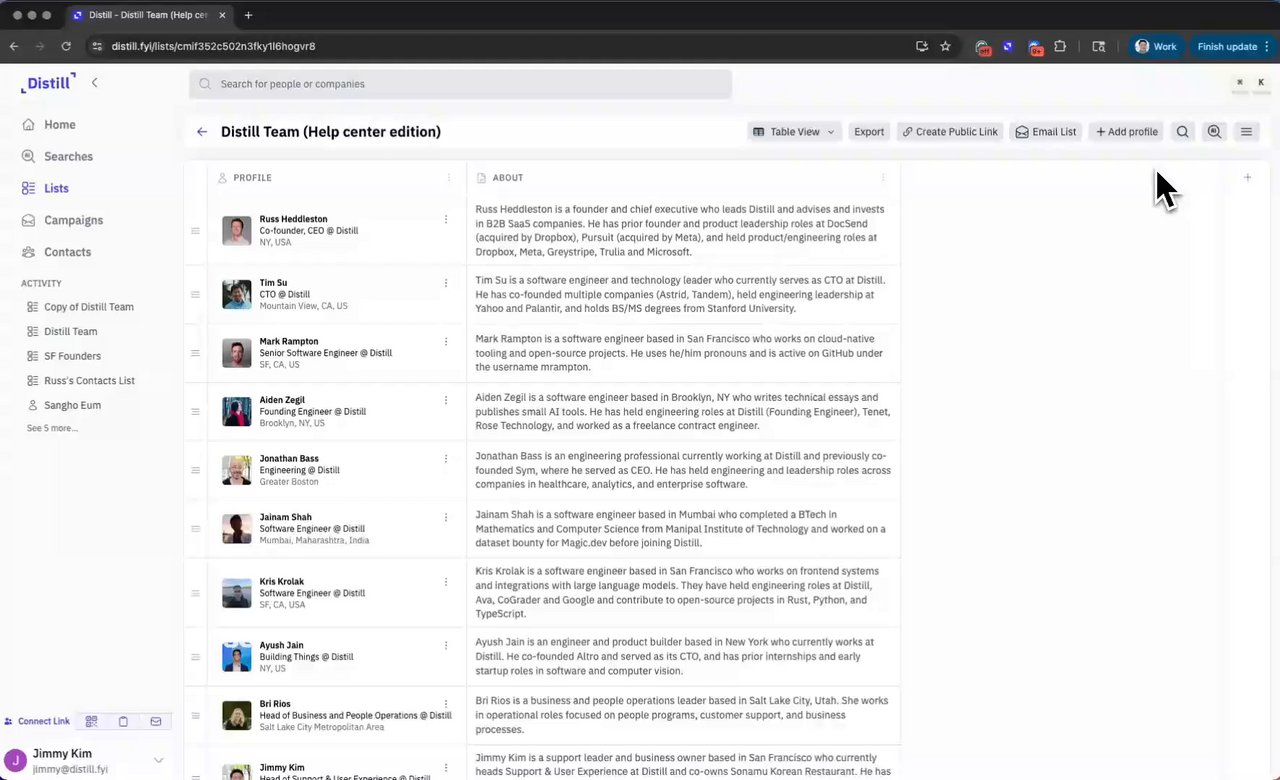Click the Email List button
Screen dimensions: 1280x780
coord(1046,132)
